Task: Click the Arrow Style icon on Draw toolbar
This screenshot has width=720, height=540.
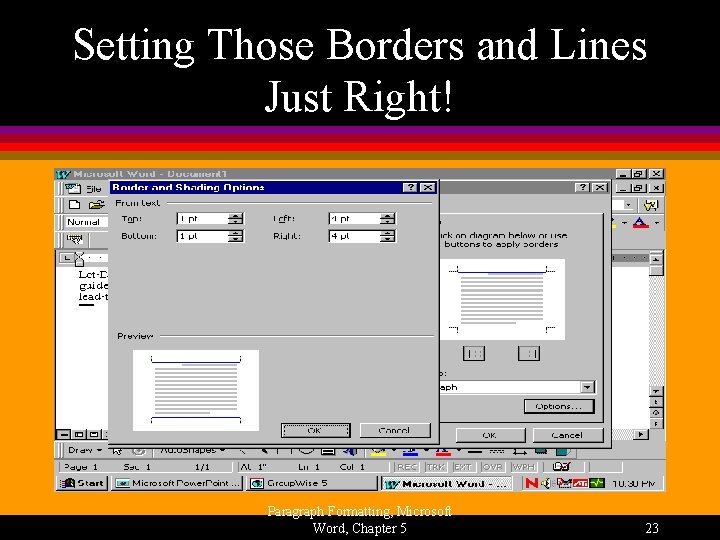Action: [520, 452]
